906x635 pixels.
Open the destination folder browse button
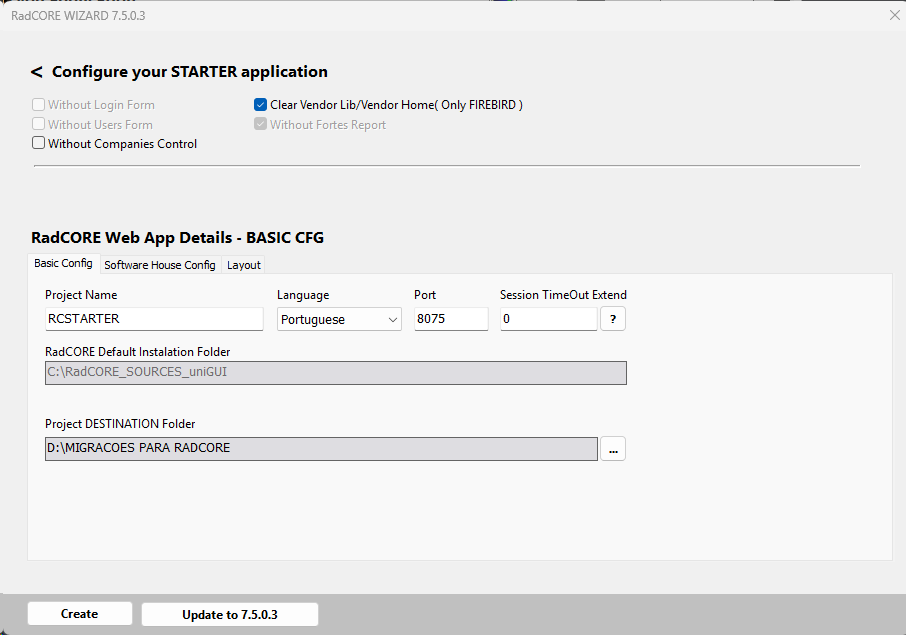tap(613, 449)
